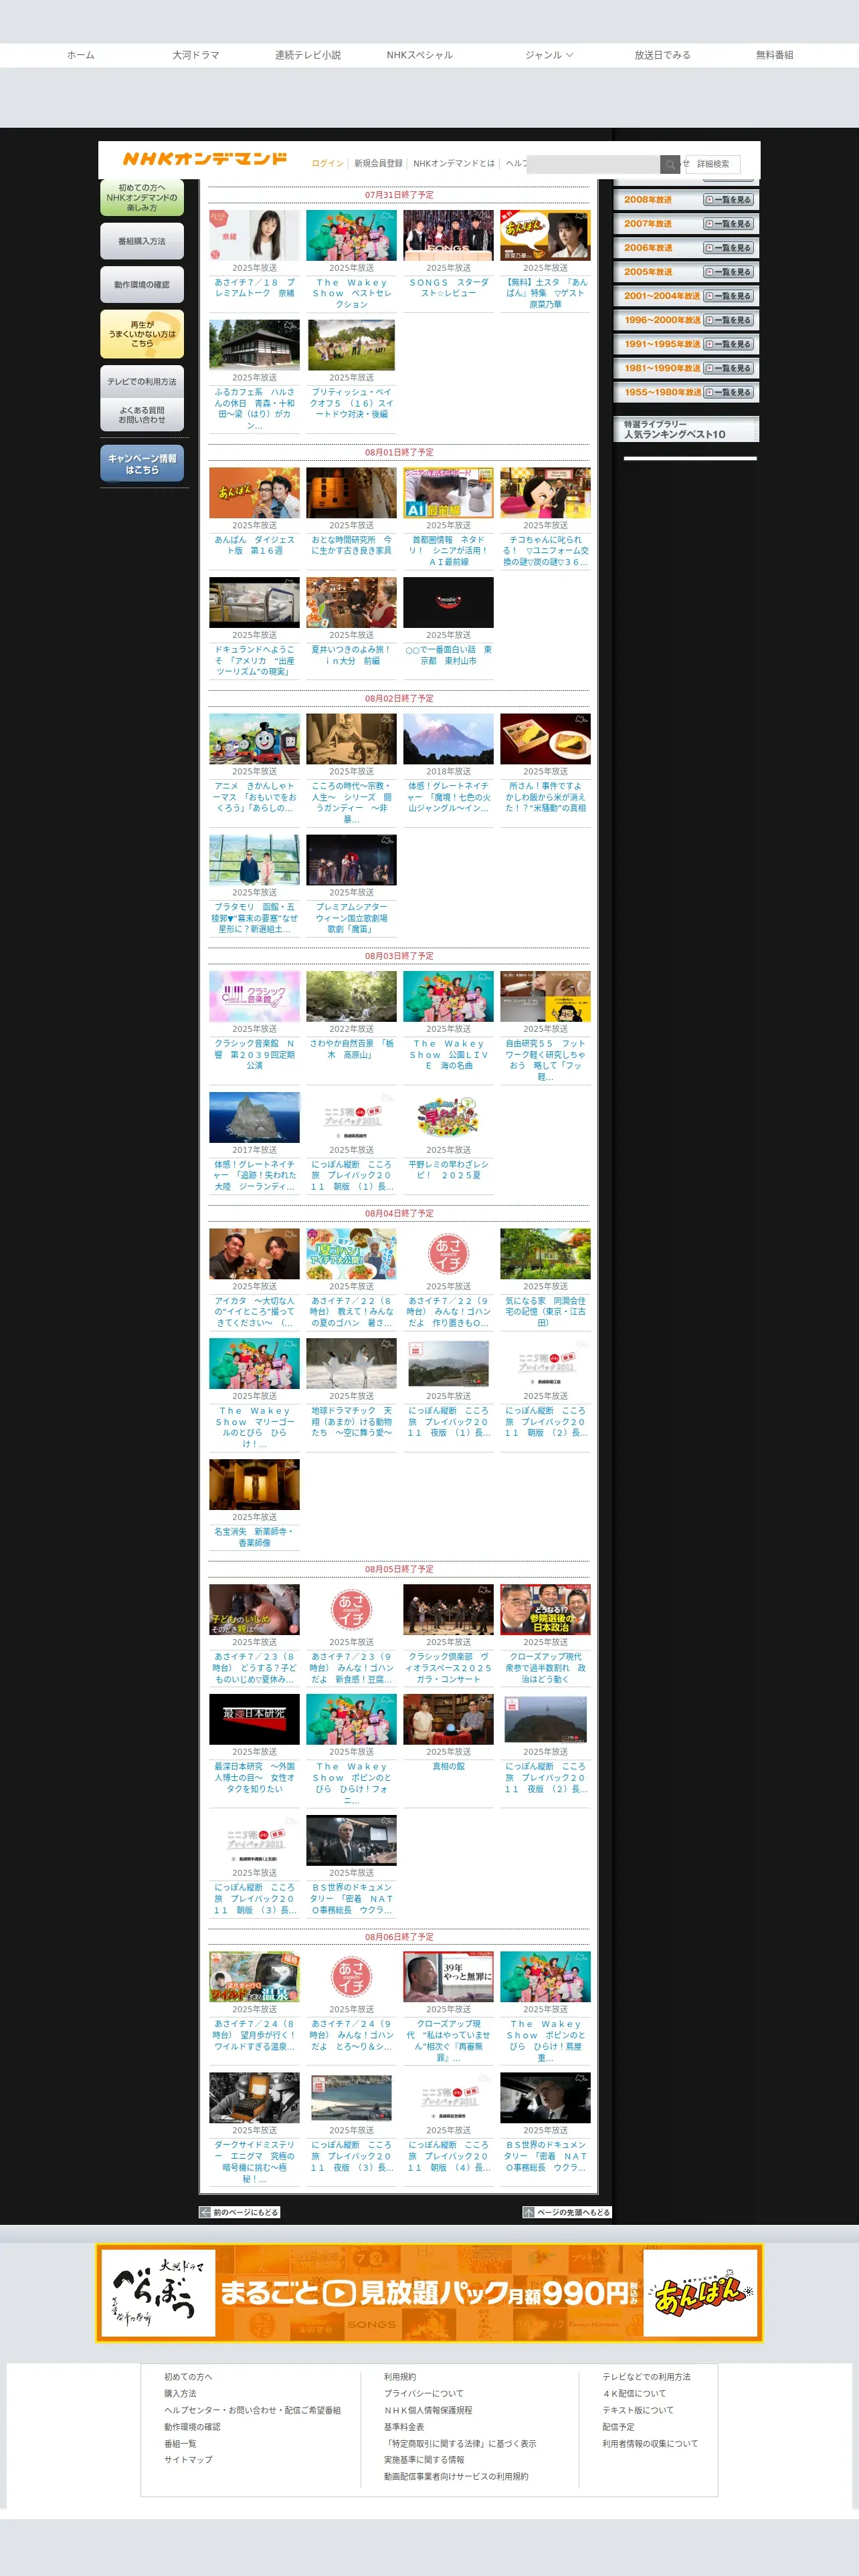The image size is (859, 2576).
Task: Open テレビでの利用方法 sidebar button
Action: click(142, 382)
